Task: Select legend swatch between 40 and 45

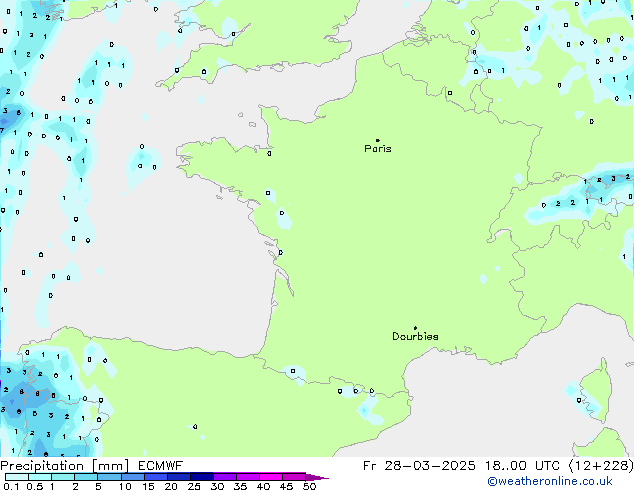Action: click(271, 477)
